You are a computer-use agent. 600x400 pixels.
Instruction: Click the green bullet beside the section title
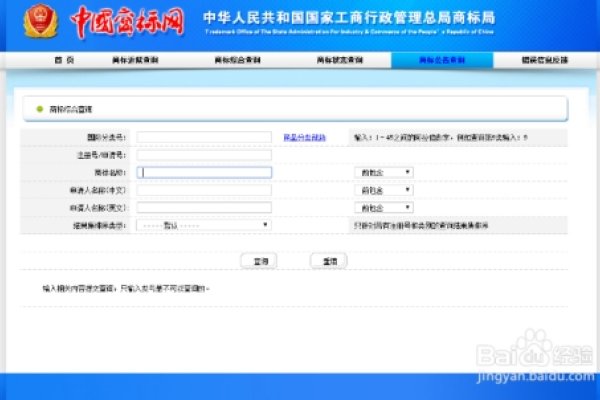pyautogui.click(x=39, y=109)
